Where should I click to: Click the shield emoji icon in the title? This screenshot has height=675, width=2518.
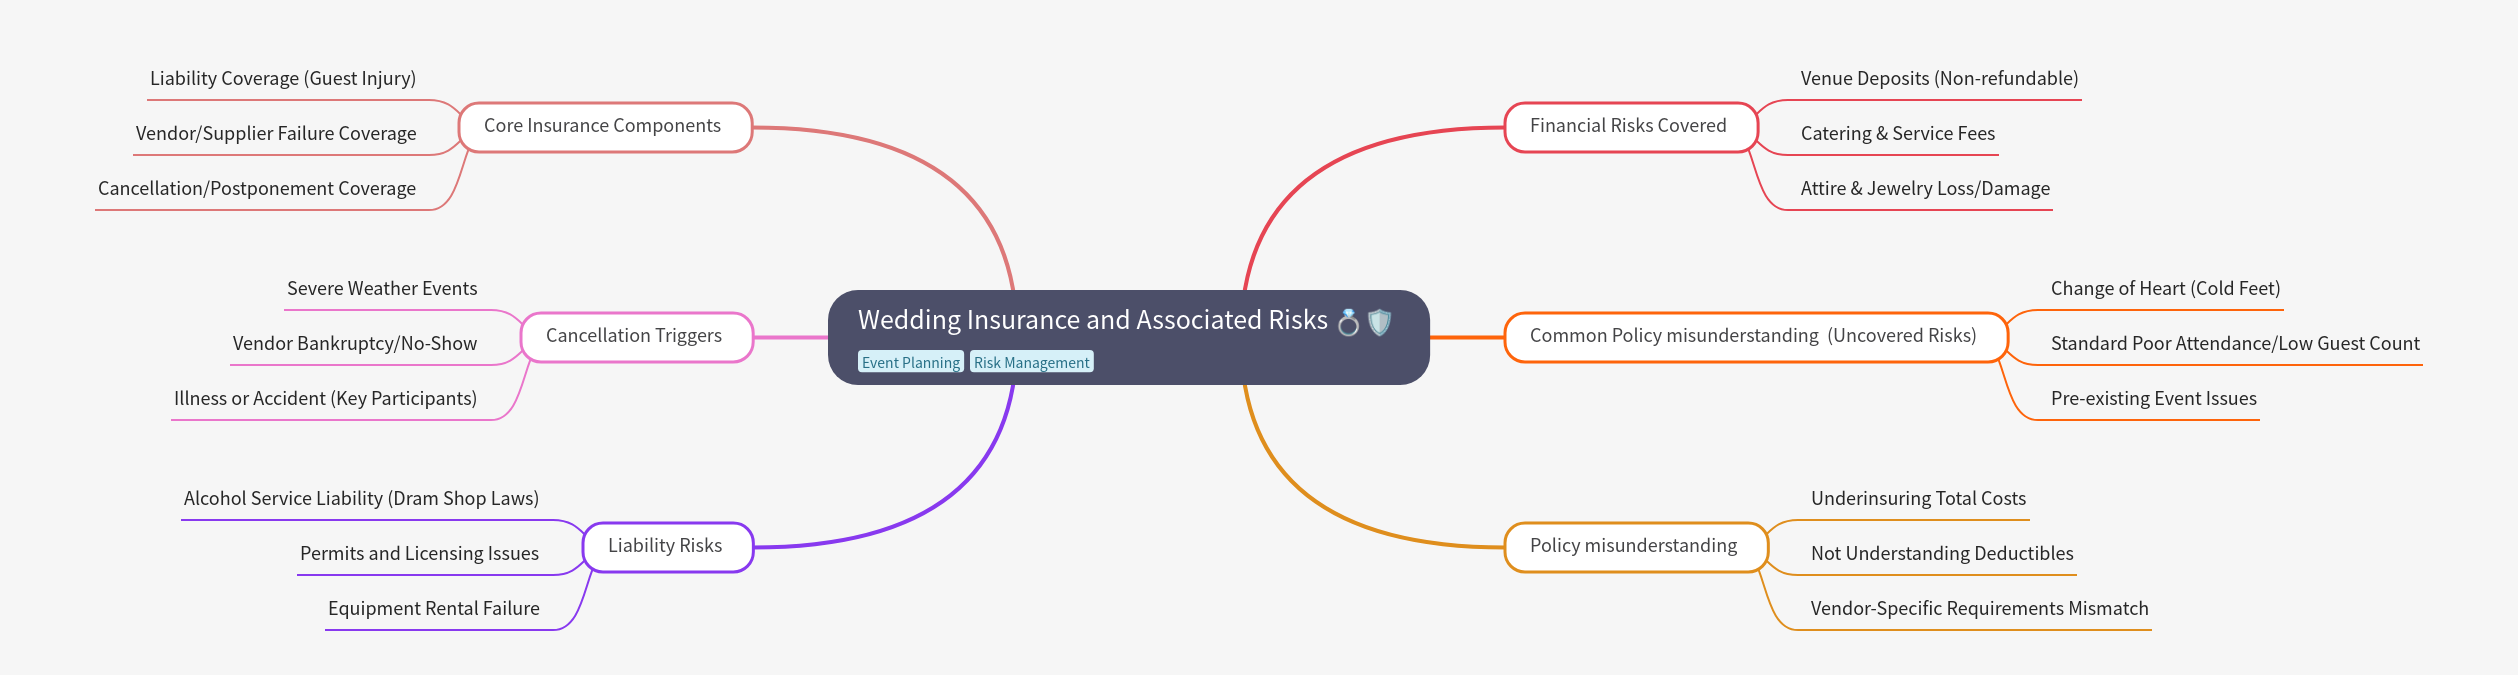1379,322
